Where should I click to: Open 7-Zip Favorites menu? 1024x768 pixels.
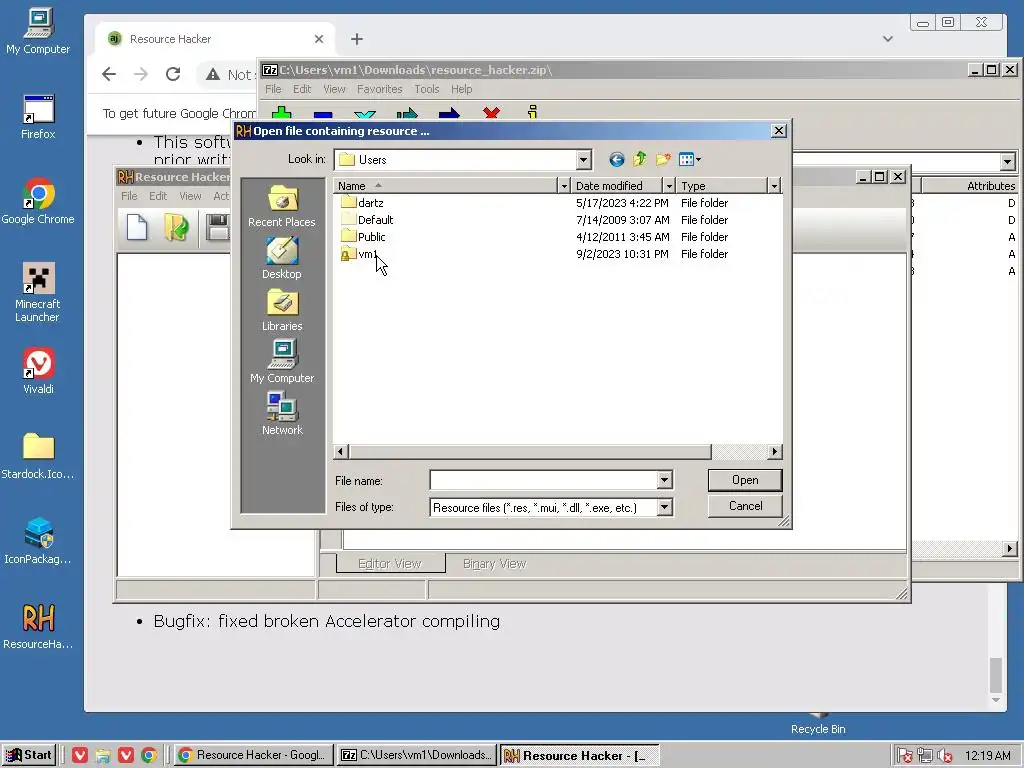point(379,89)
